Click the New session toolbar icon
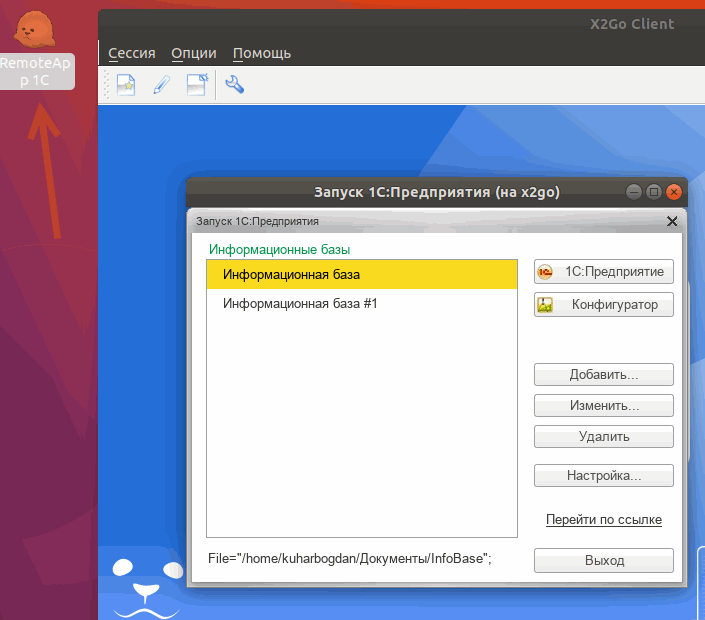705x620 pixels. [125, 86]
